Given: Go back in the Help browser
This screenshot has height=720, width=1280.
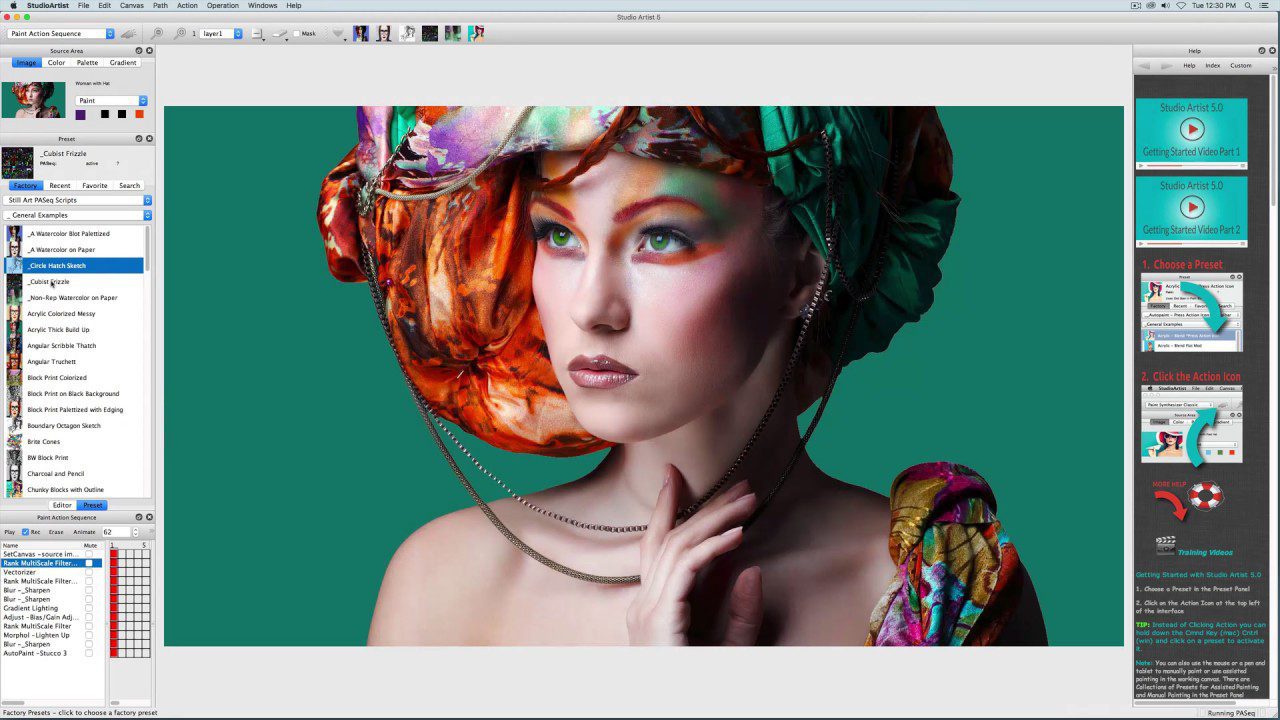Looking at the screenshot, I should pos(1145,66).
